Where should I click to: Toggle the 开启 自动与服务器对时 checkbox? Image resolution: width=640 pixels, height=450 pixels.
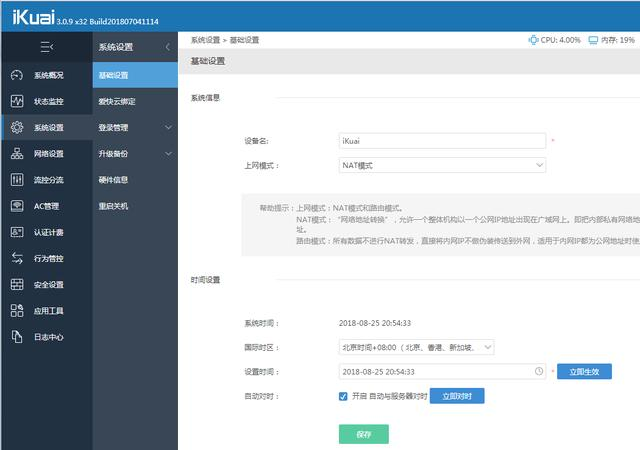pyautogui.click(x=344, y=396)
